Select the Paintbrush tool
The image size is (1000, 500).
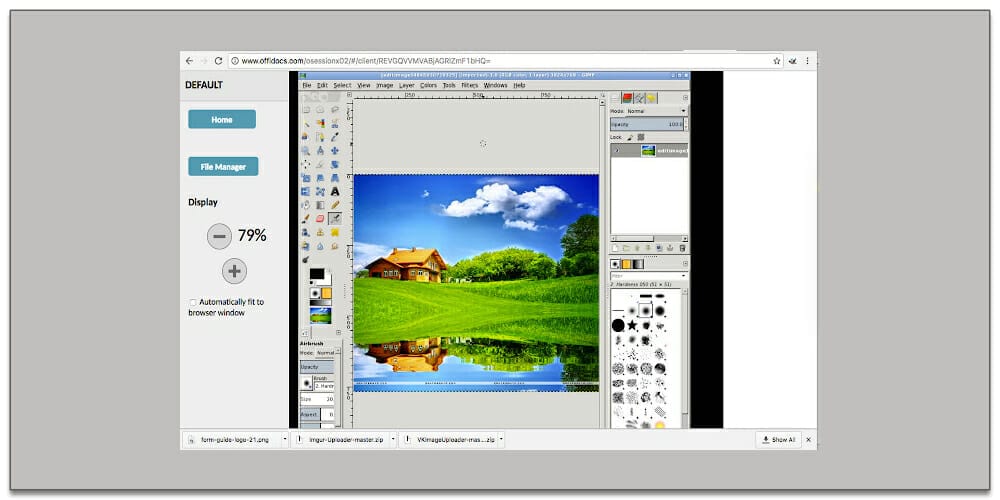305,219
